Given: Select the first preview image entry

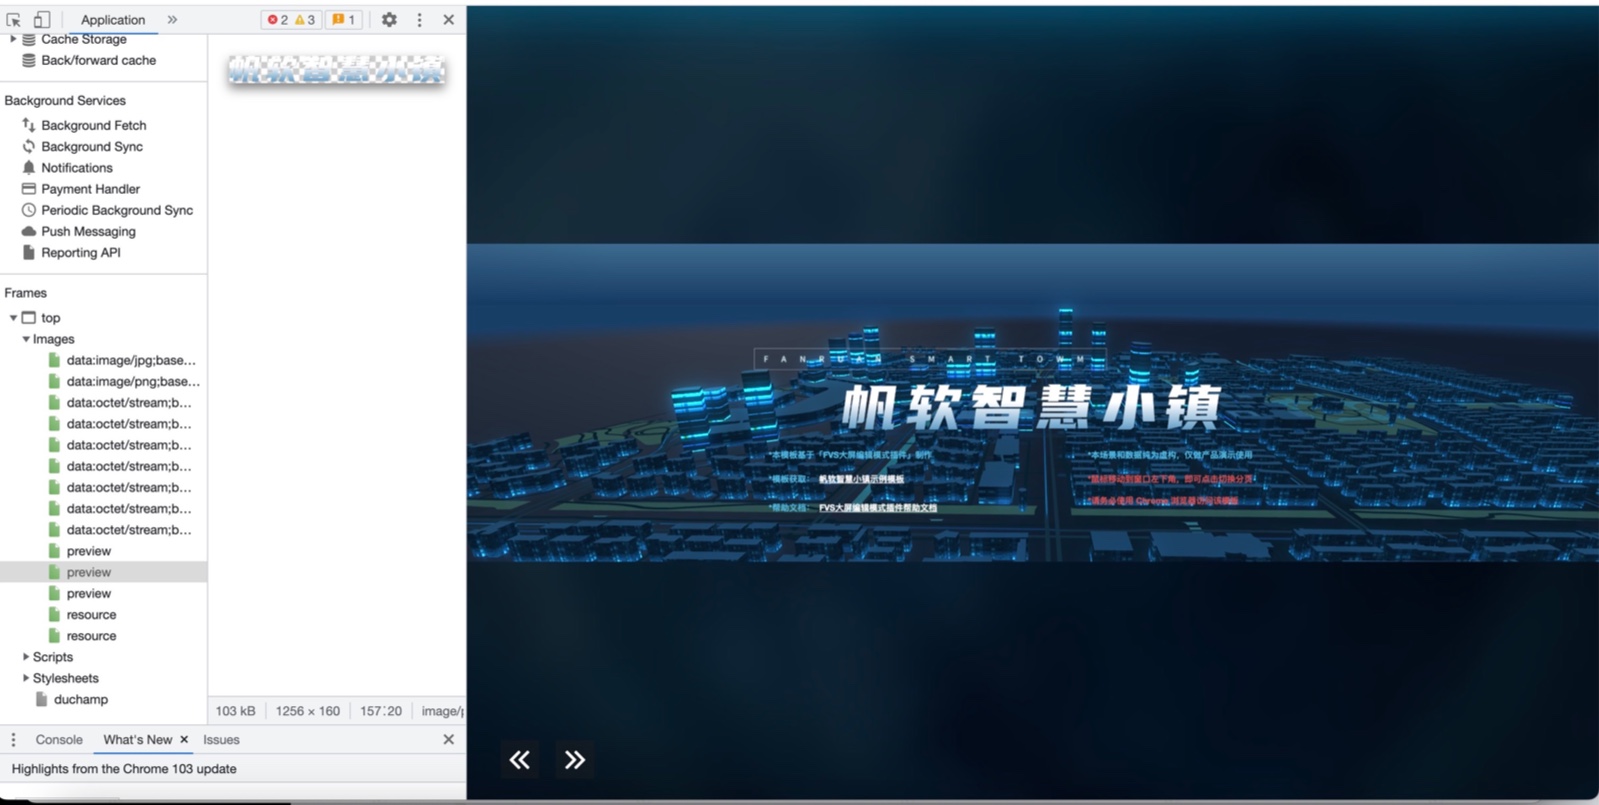Looking at the screenshot, I should (x=88, y=551).
